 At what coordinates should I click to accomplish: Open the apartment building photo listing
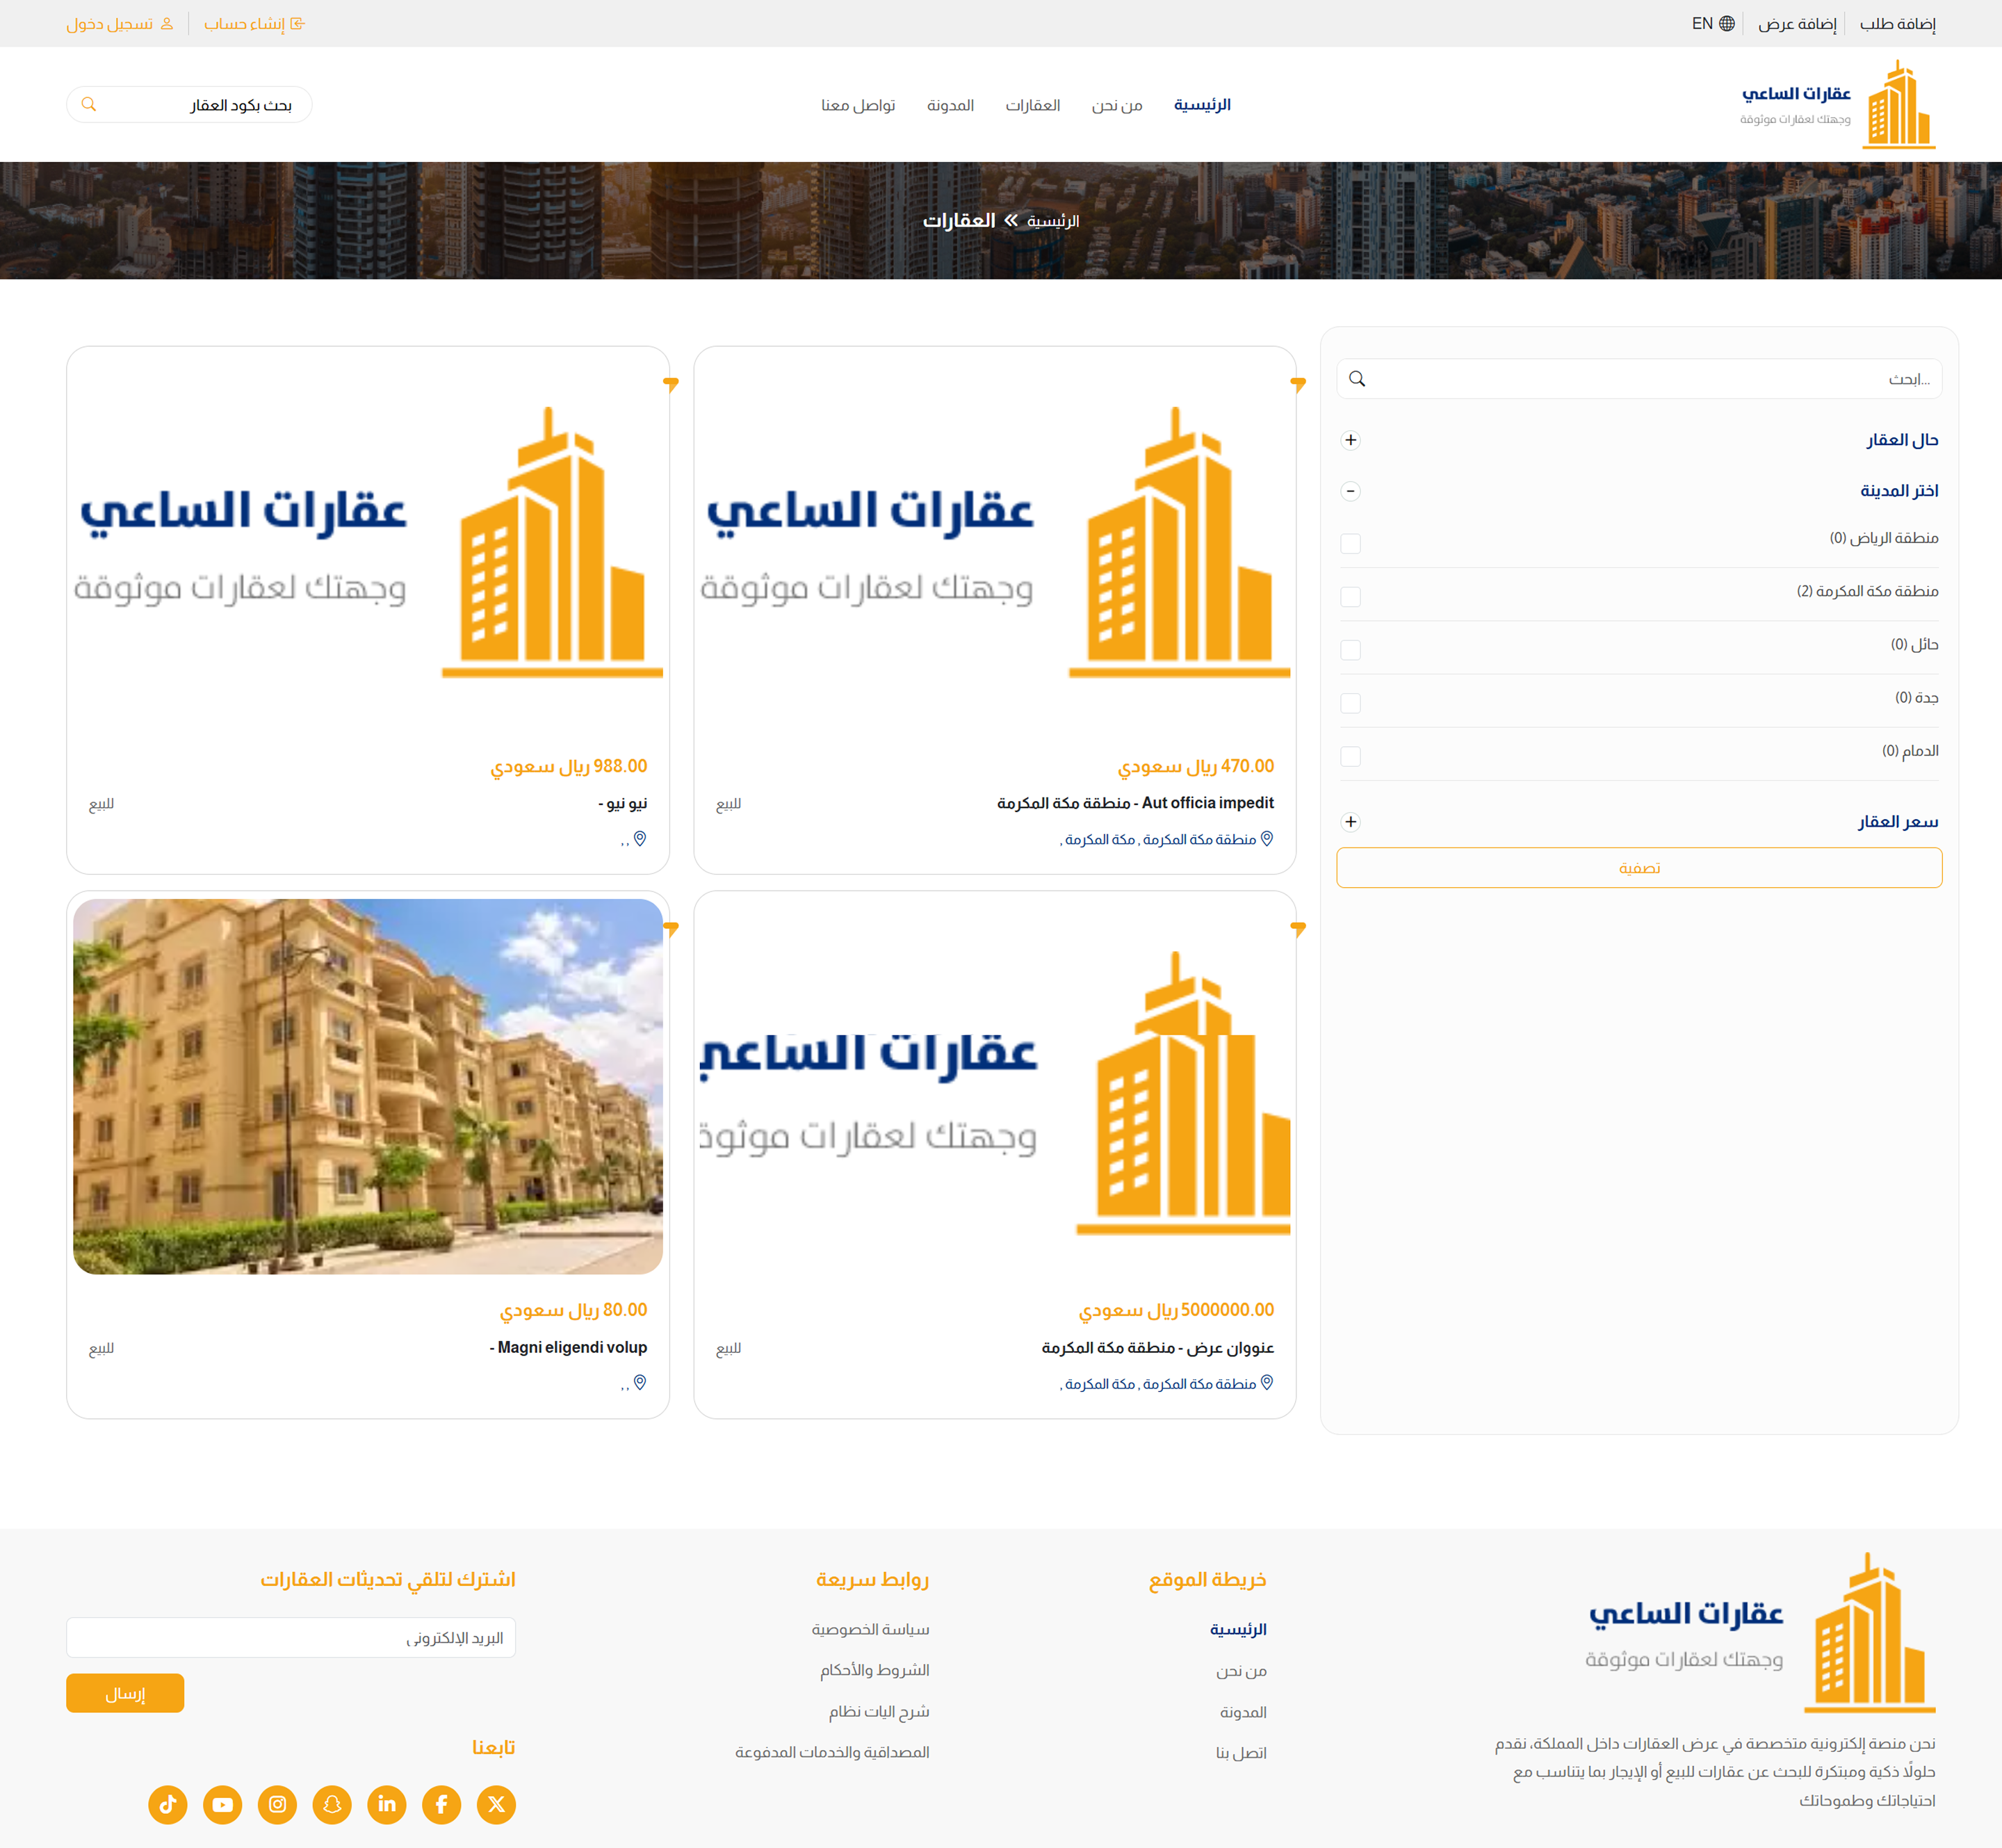(x=368, y=1086)
